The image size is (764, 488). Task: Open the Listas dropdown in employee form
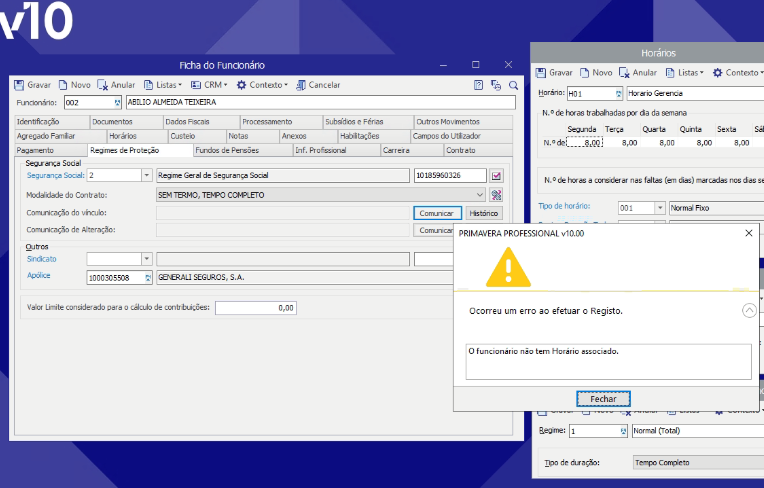point(162,85)
